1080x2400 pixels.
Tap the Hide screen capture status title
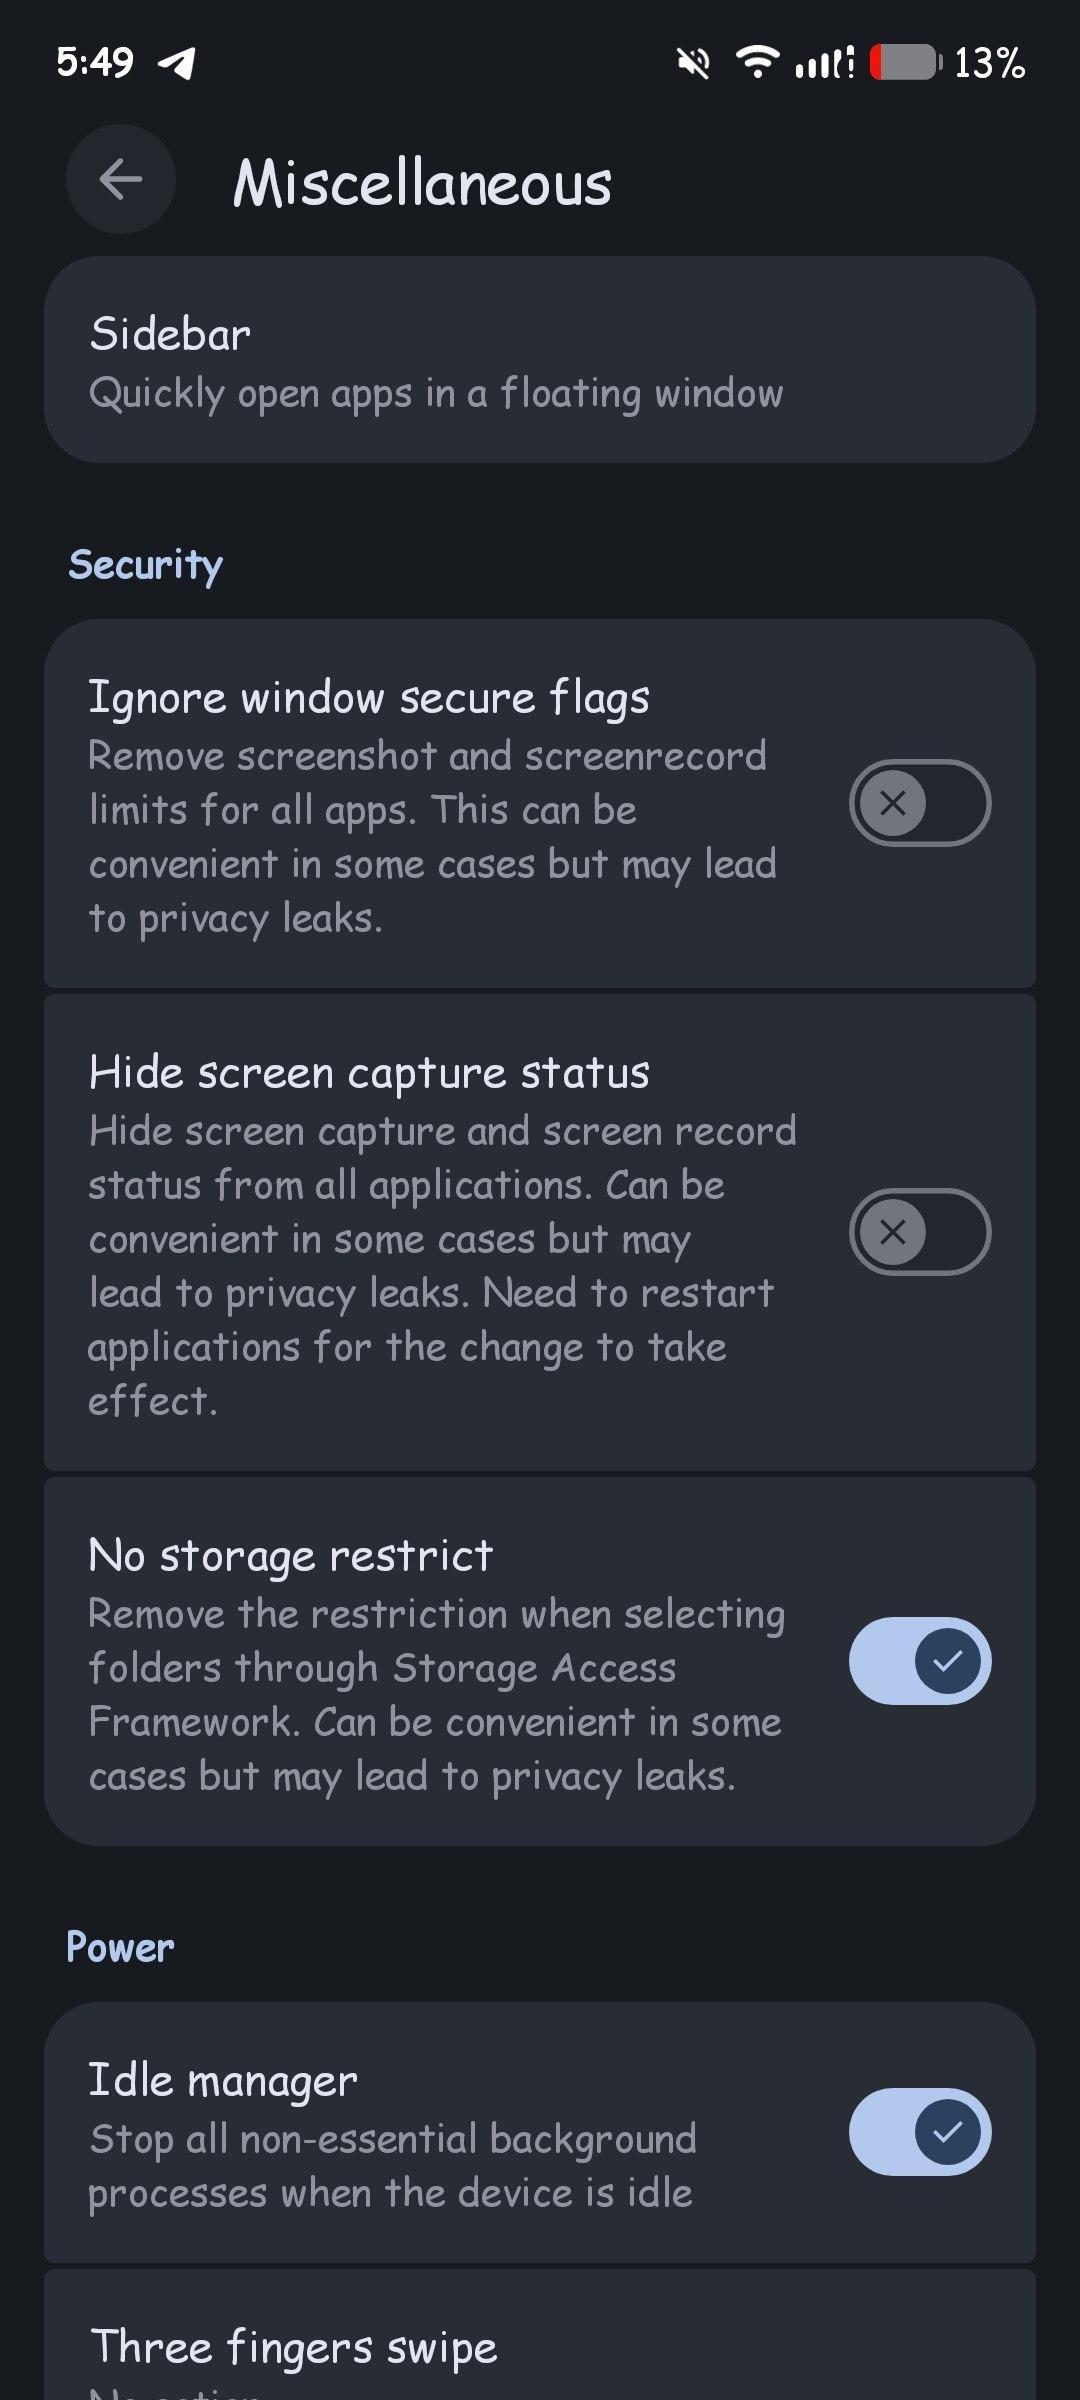369,1073
